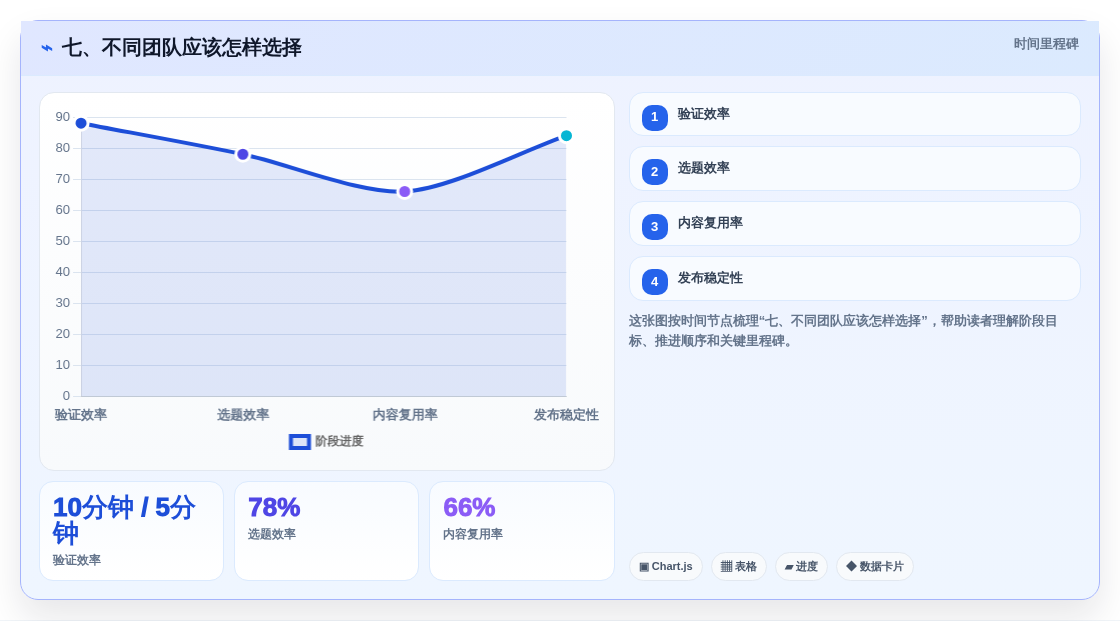The width and height of the screenshot is (1120, 621).
Task: Click the x-axis label 内容复用率
Action: click(x=405, y=414)
